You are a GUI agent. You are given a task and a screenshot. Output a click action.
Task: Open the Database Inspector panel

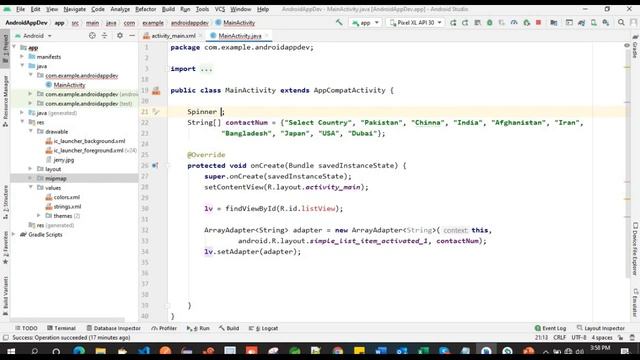114,328
